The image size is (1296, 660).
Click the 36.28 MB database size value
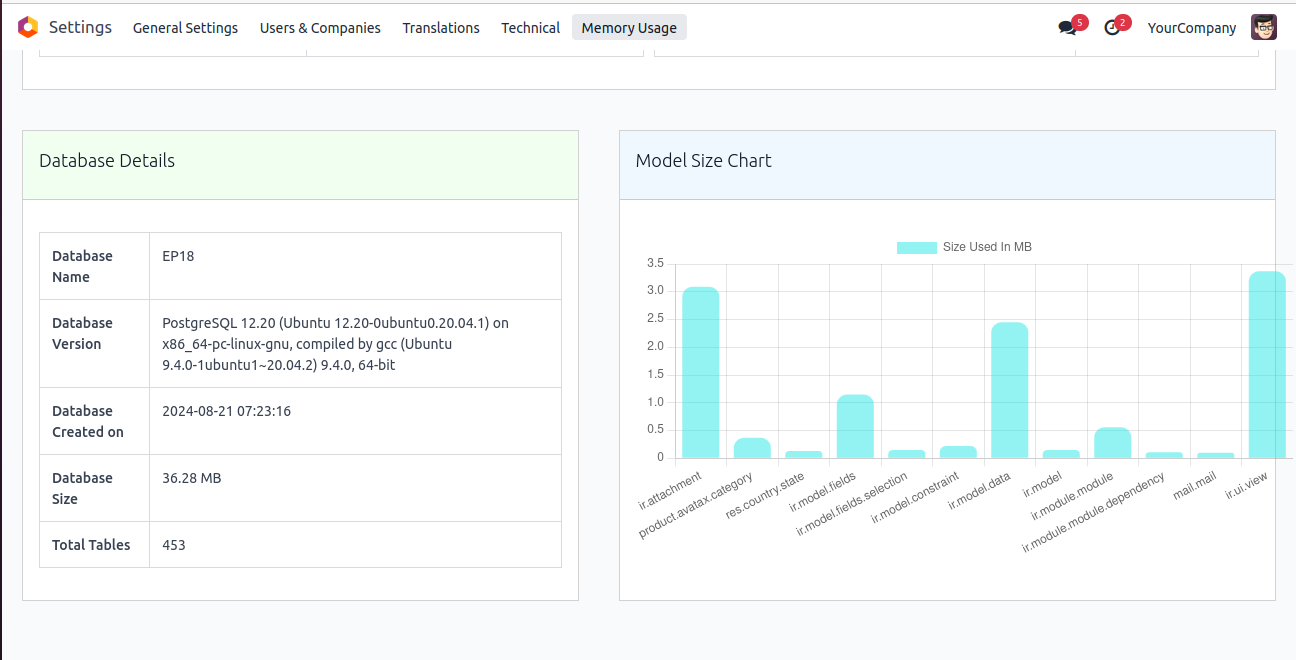pyautogui.click(x=191, y=478)
